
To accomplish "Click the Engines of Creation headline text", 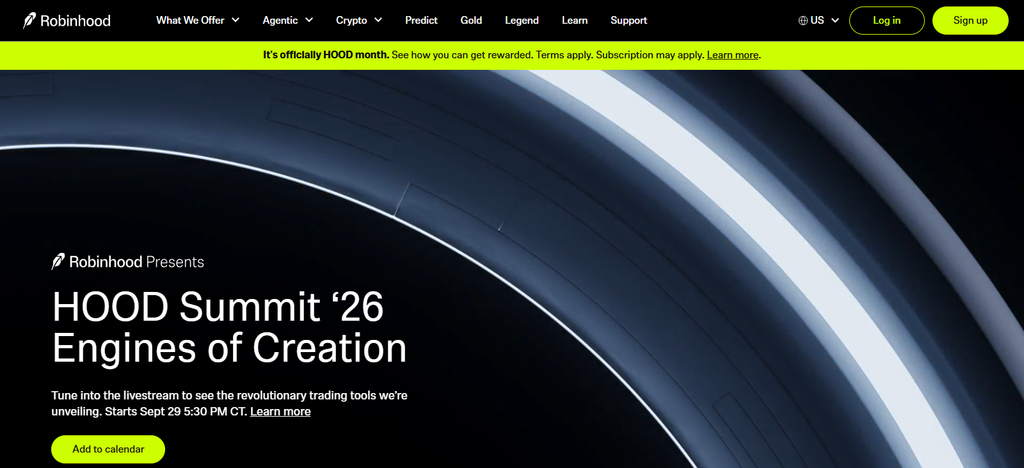I will click(229, 348).
